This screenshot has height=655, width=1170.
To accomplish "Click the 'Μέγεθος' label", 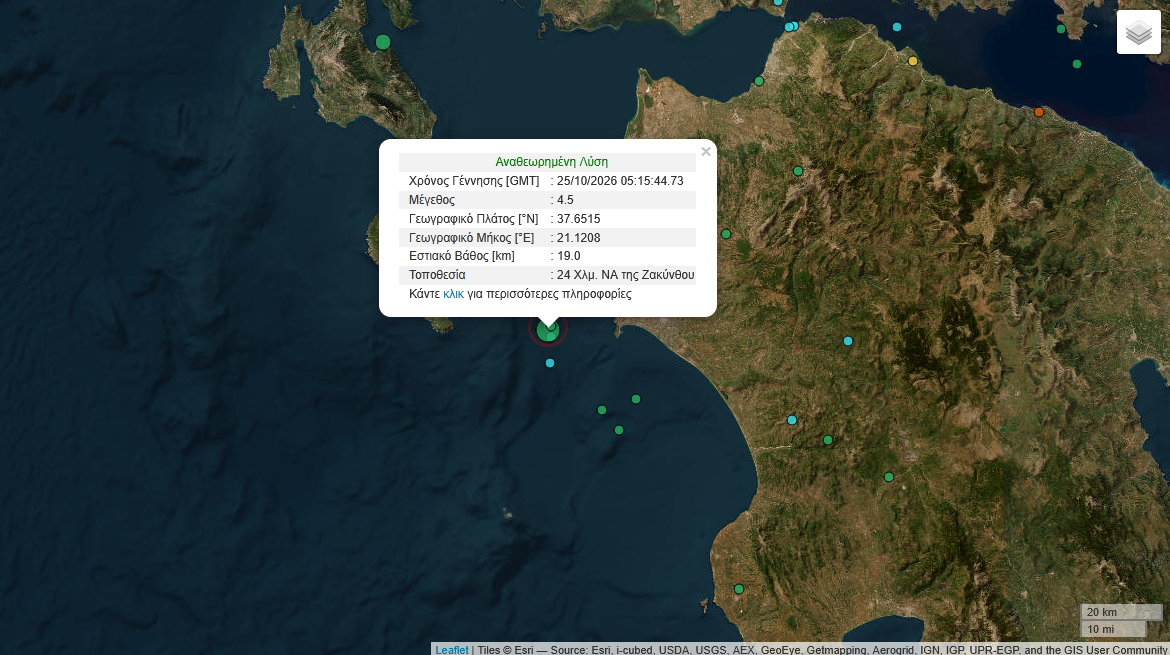I will tap(432, 200).
